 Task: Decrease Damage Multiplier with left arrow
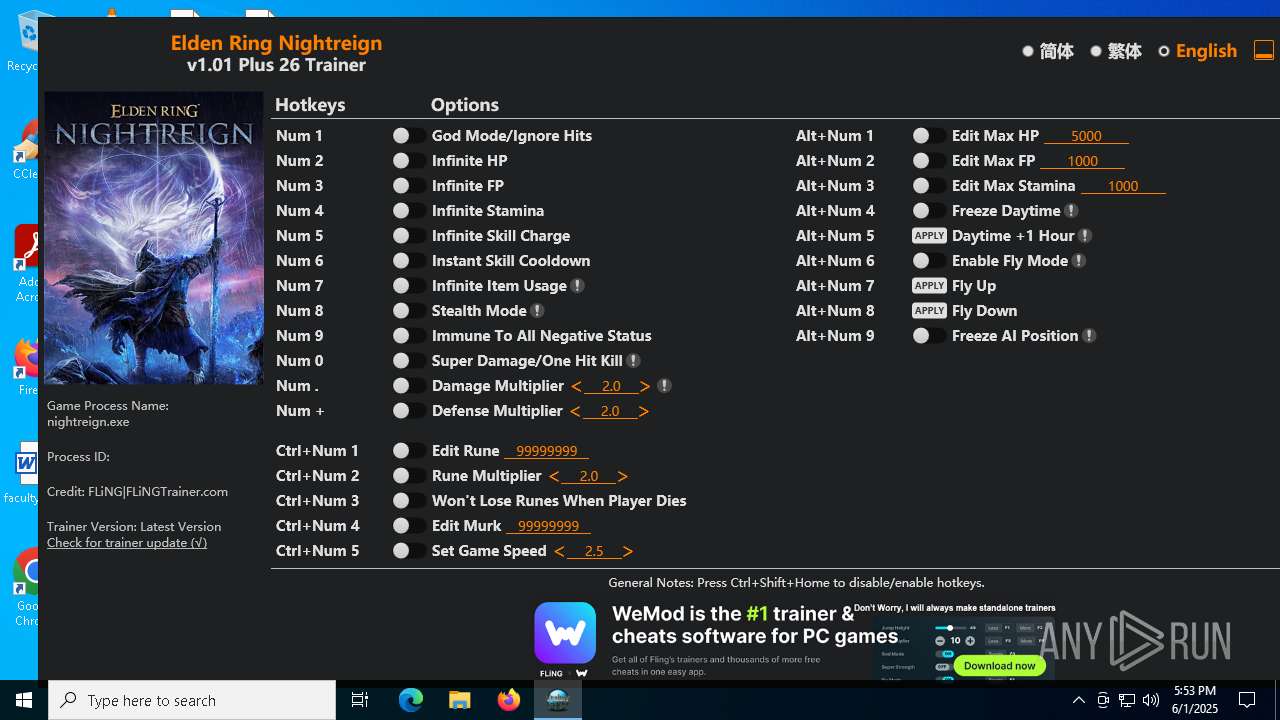click(576, 386)
